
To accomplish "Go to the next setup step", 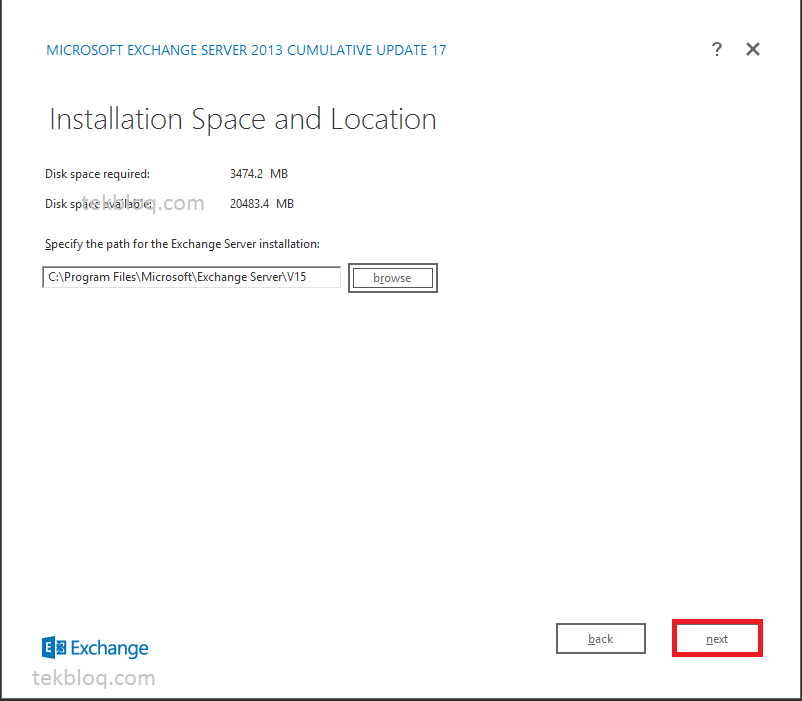I will click(717, 638).
